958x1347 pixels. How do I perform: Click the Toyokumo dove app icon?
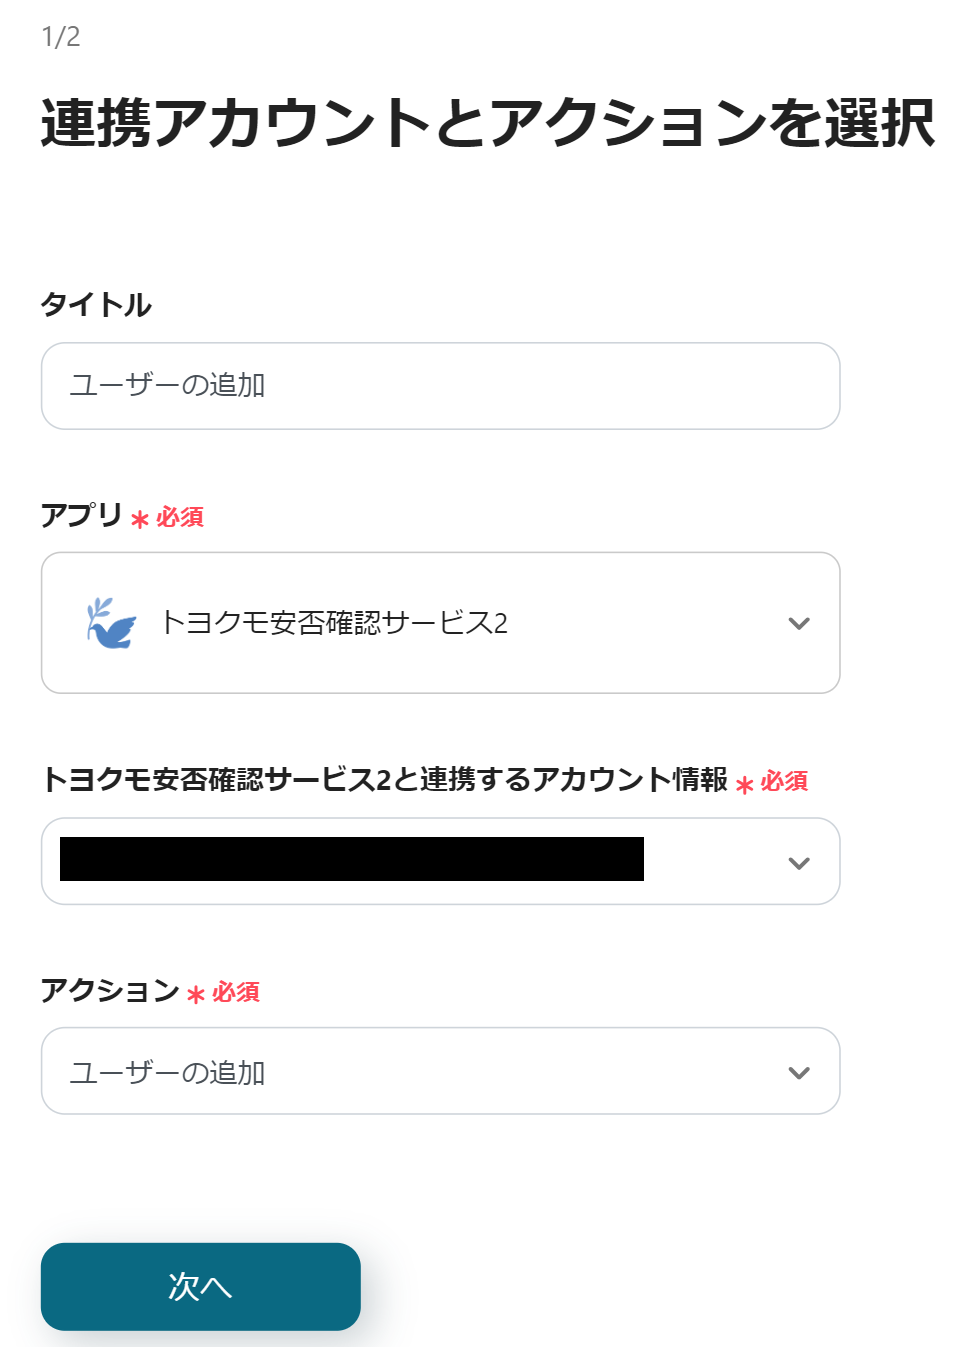point(110,623)
